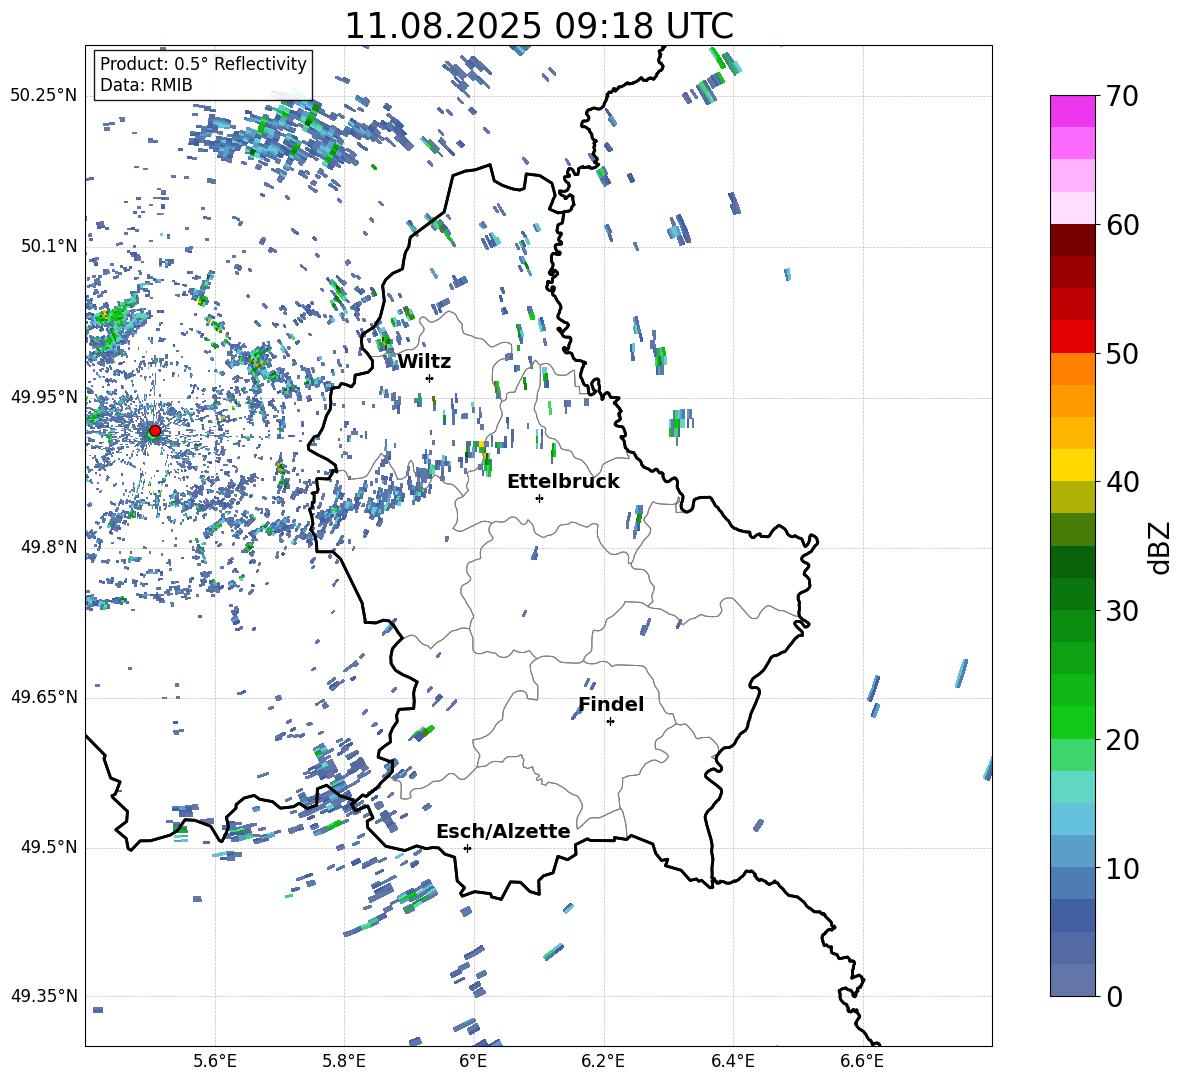This screenshot has height=1081, width=1184.
Task: Click the 10 tick on colorbar
Action: [1122, 868]
